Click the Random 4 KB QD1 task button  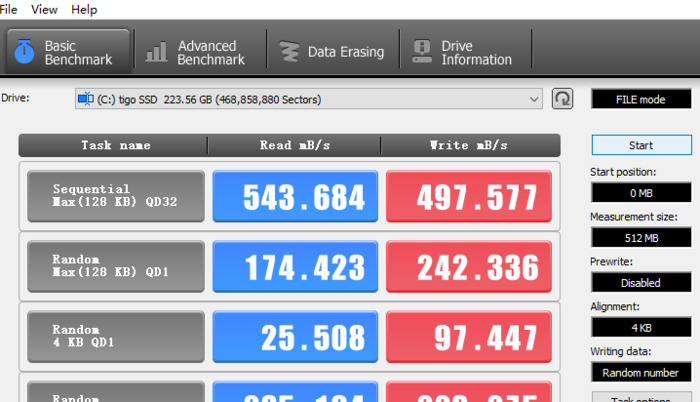coord(116,336)
